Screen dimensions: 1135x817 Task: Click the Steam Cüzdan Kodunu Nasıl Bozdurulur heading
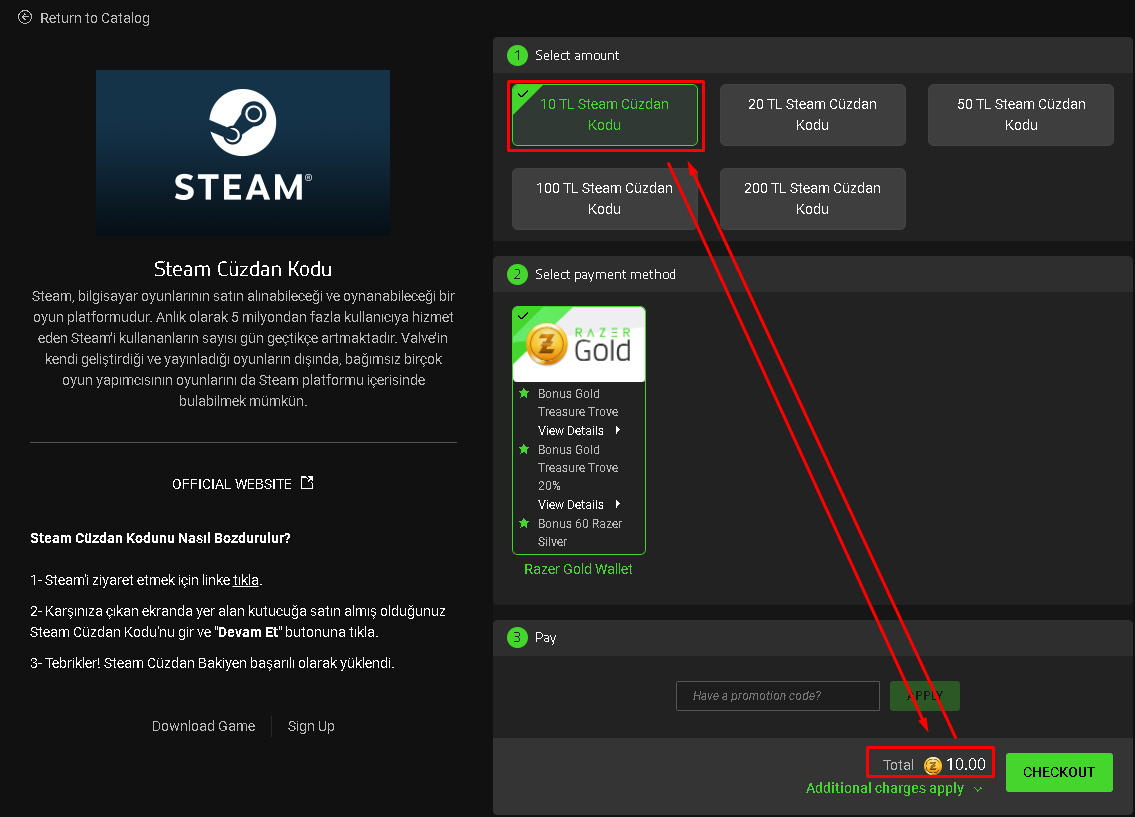tap(160, 538)
